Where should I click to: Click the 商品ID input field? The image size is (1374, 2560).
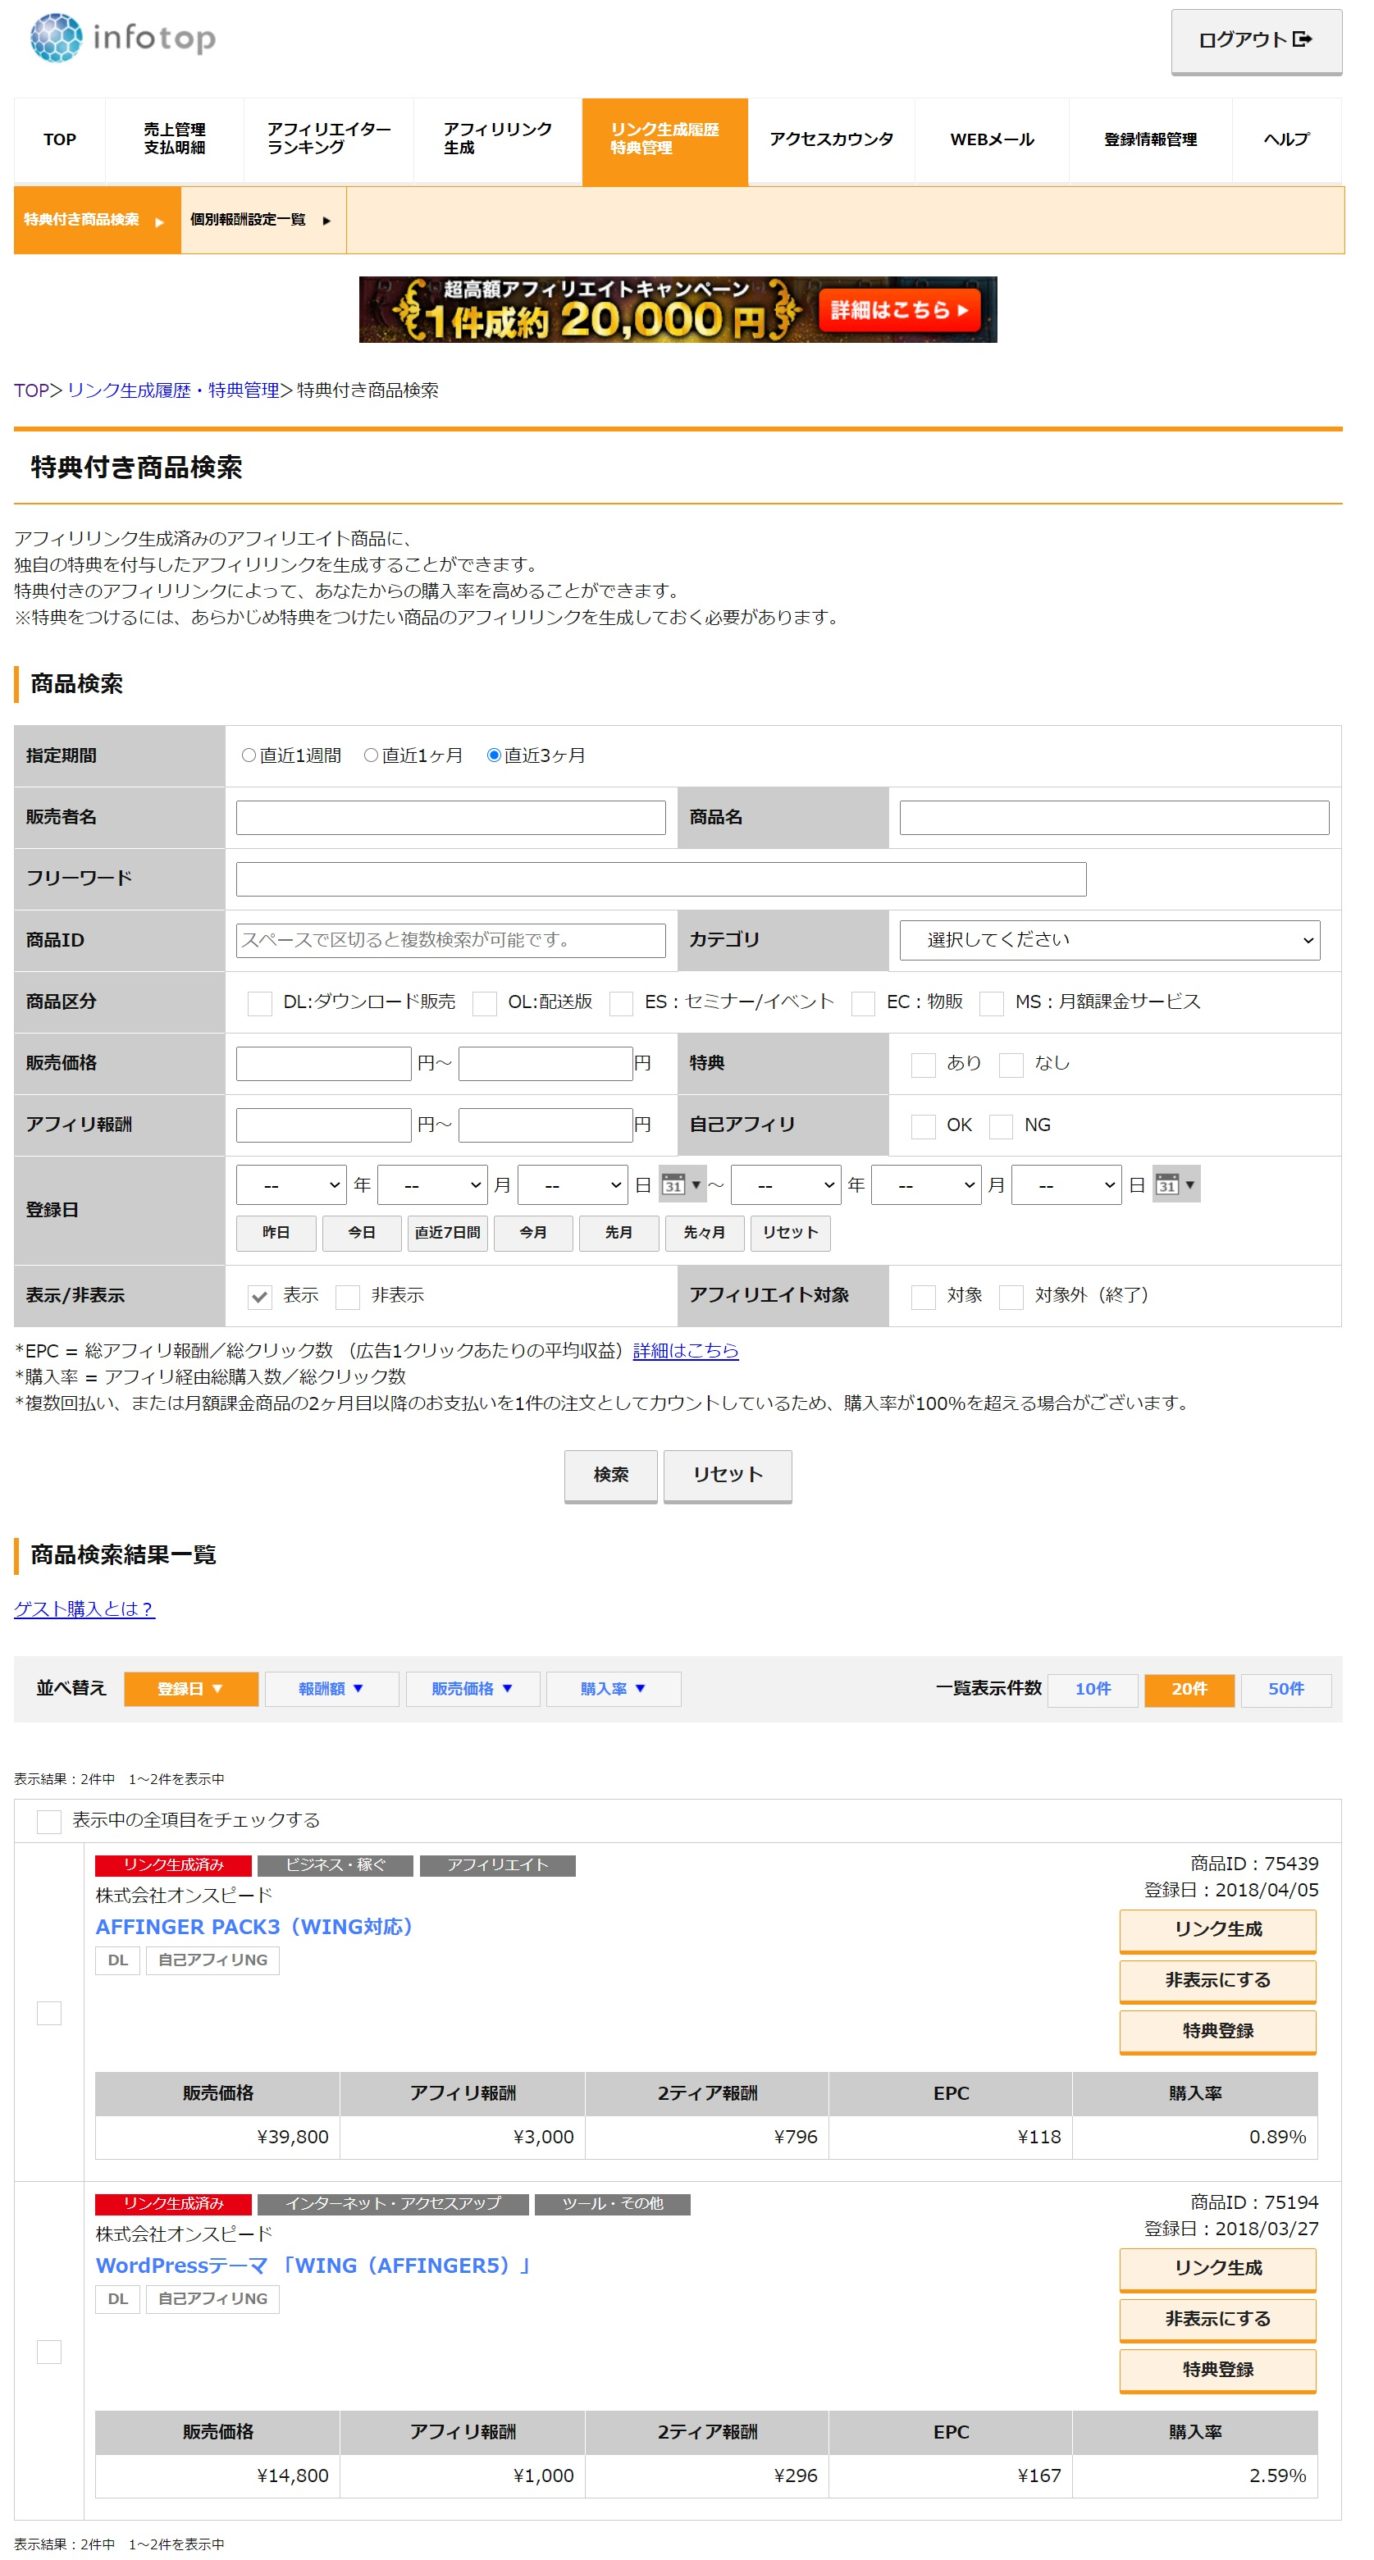(x=451, y=940)
